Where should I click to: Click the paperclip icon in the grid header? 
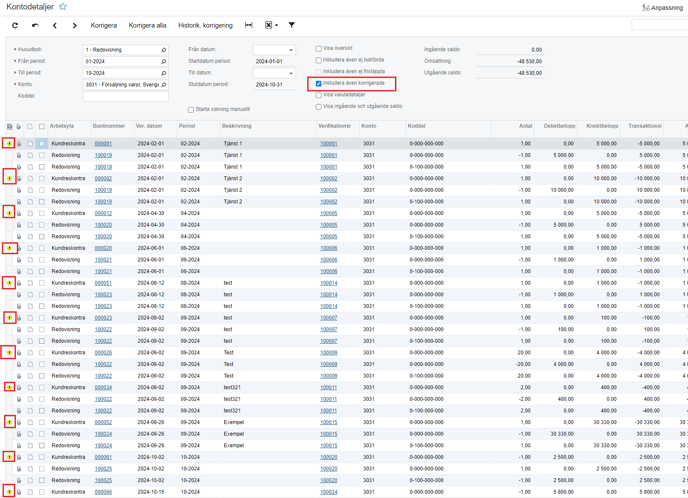(x=19, y=126)
